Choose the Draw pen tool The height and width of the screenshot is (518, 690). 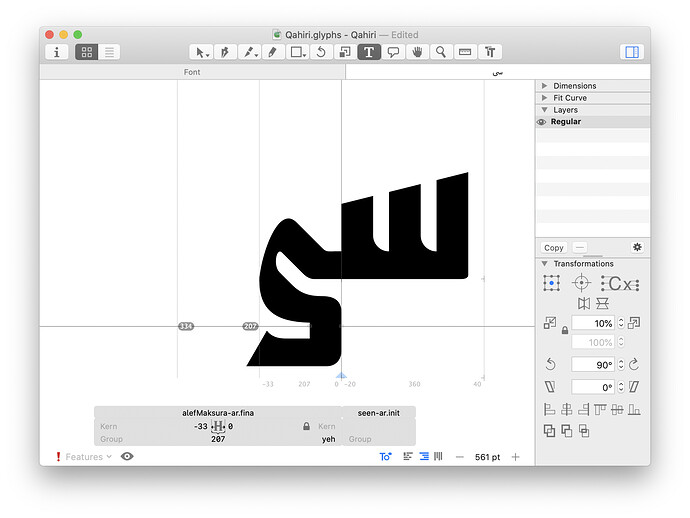tap(225, 52)
